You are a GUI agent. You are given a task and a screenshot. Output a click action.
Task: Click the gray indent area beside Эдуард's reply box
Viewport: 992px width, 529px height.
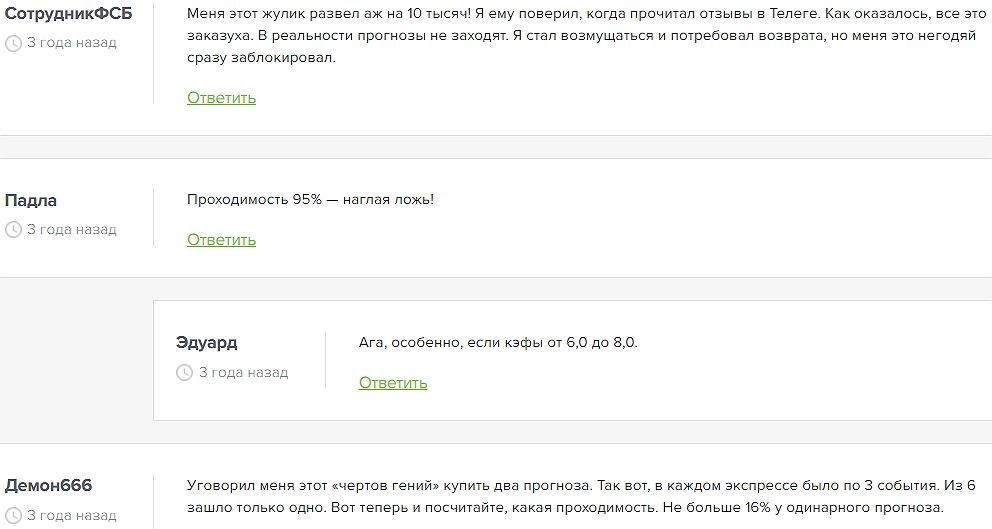[x=76, y=361]
